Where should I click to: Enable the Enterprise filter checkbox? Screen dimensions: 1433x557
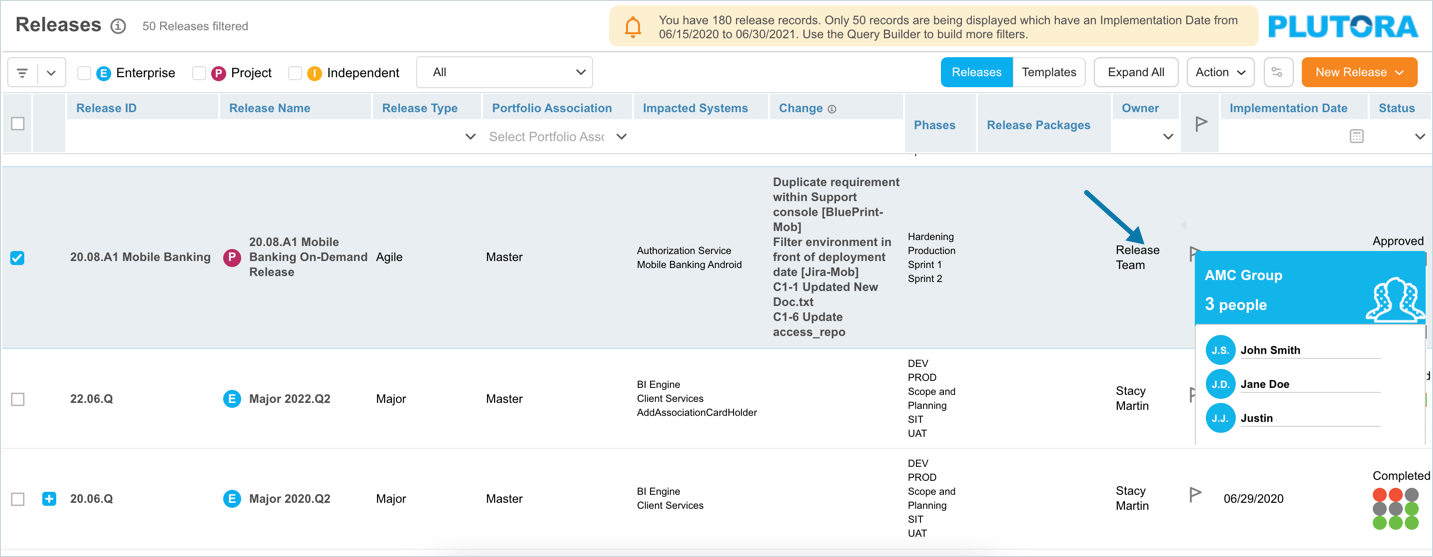click(84, 73)
